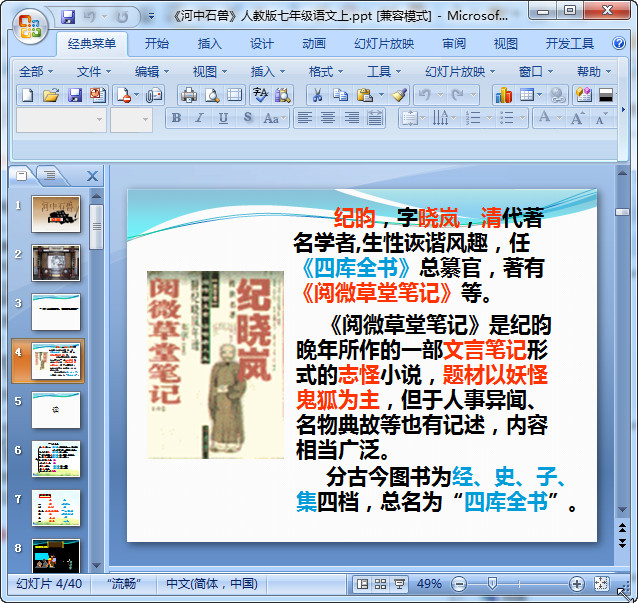Expand the 全部 menu dropdown
This screenshot has width=638, height=603.
pos(36,72)
